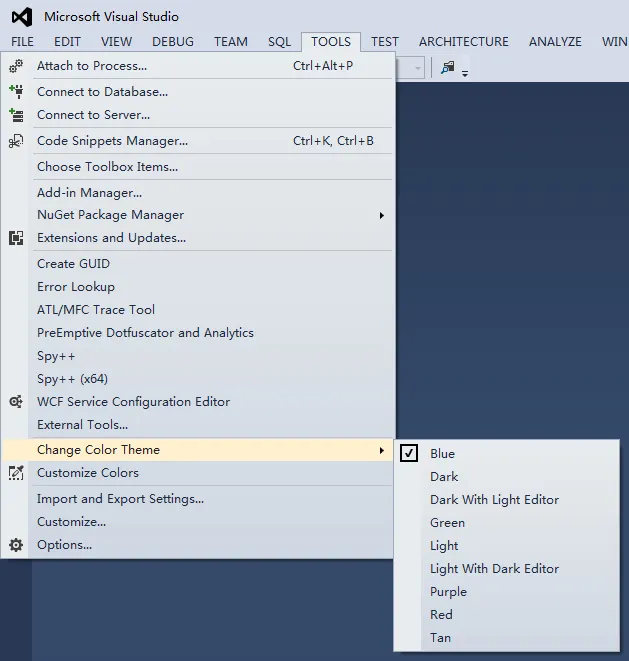This screenshot has height=661, width=629.
Task: Open the External Tools entry
Action: [x=198, y=425]
